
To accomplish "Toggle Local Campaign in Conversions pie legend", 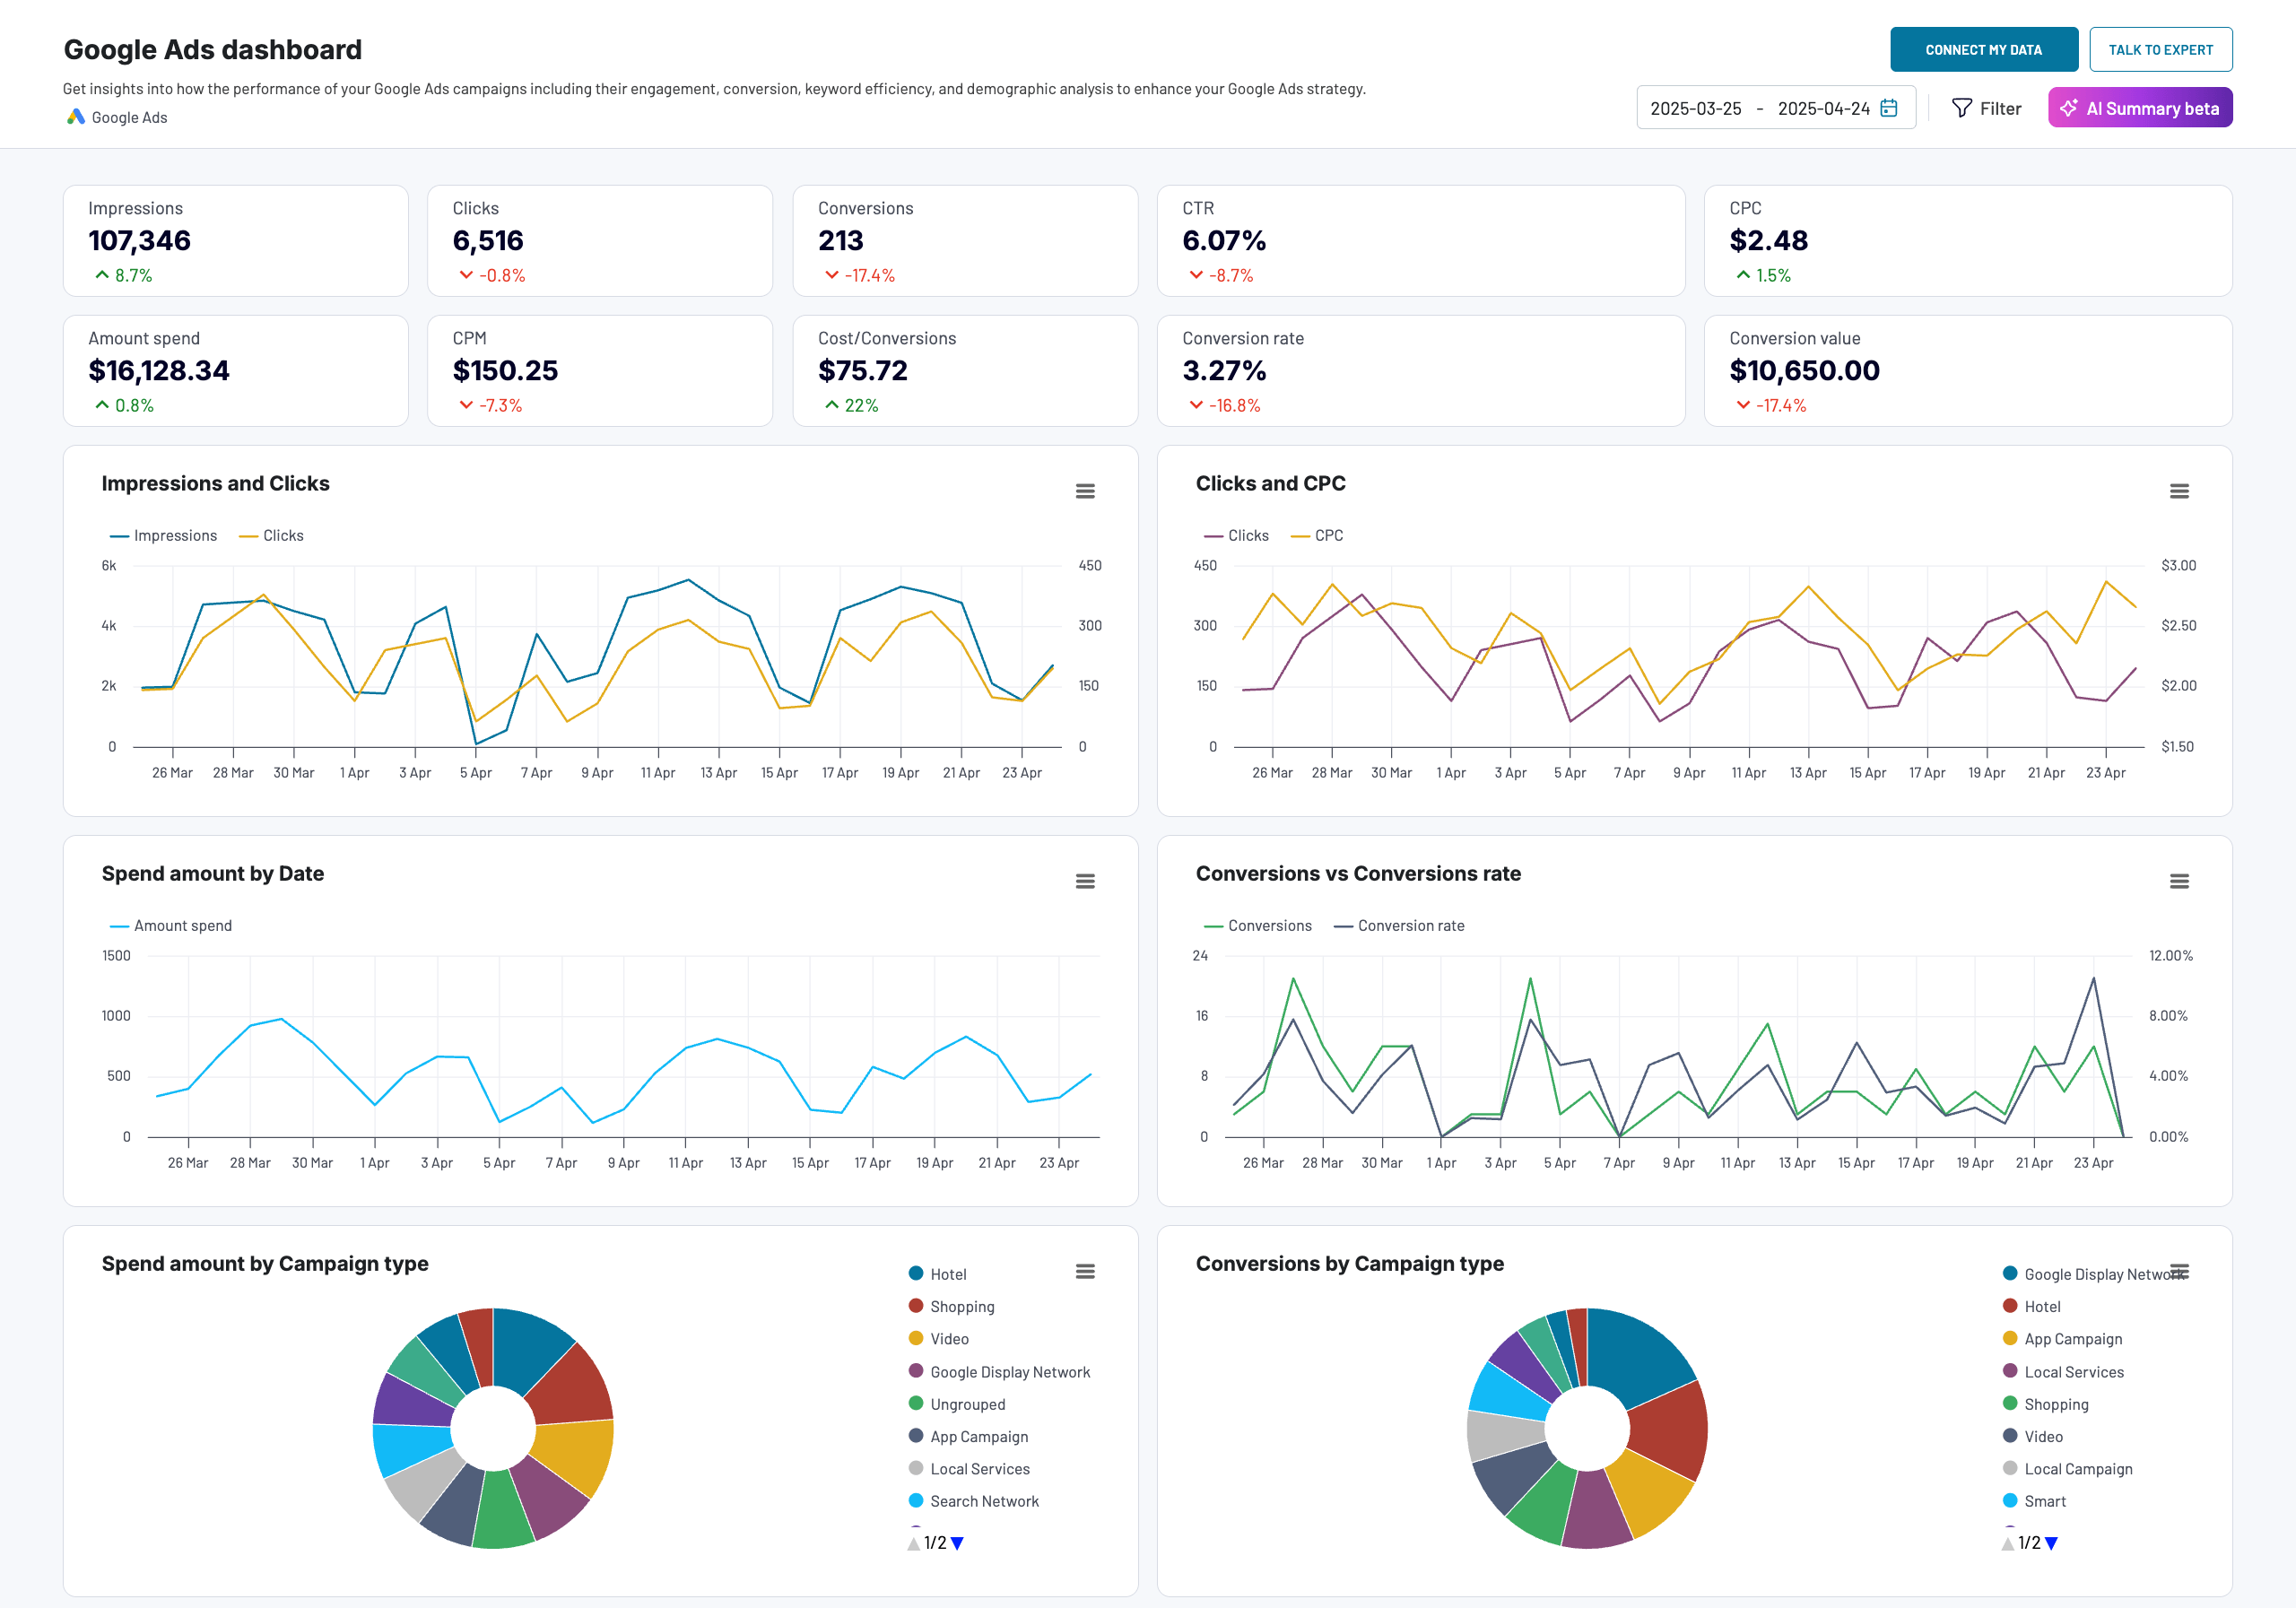I will pyautogui.click(x=2067, y=1469).
